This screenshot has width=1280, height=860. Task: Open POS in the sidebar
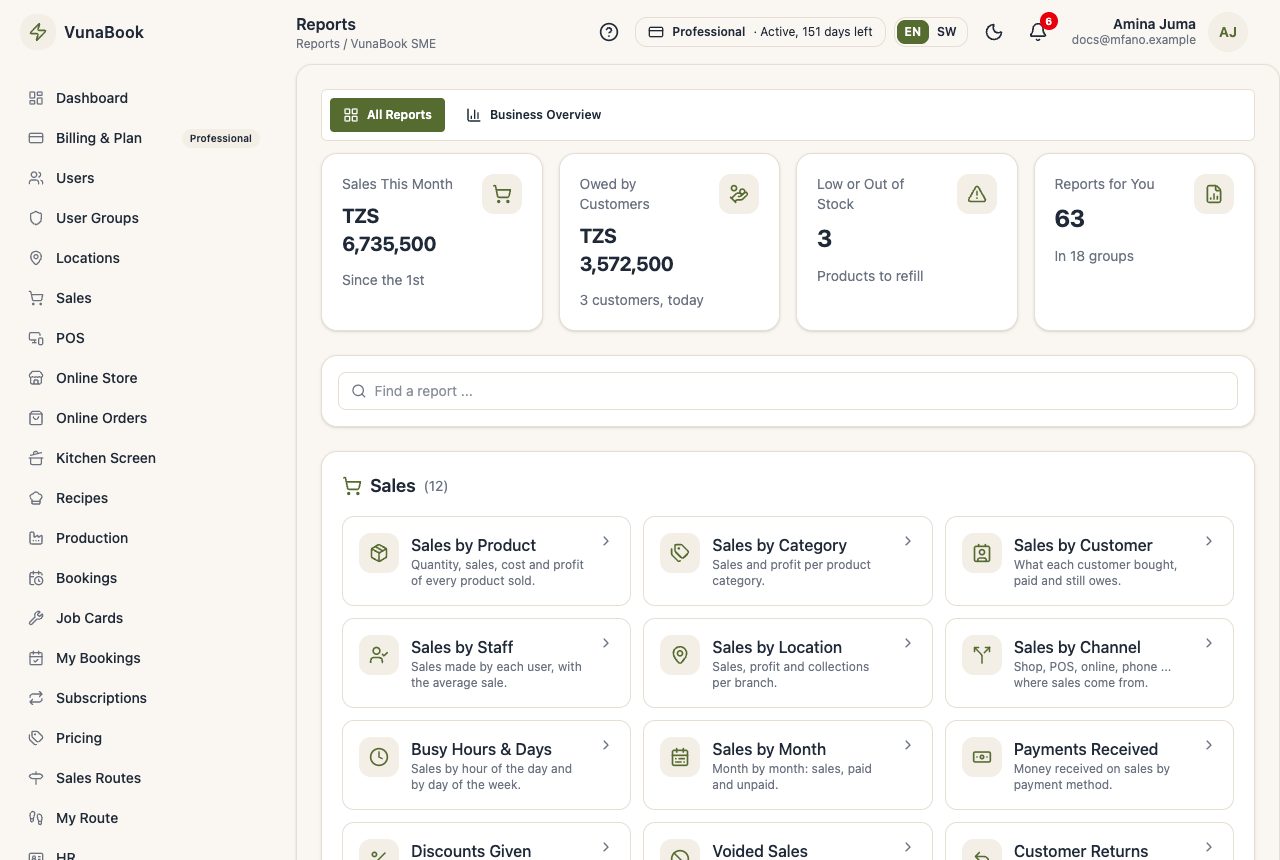(x=142, y=338)
